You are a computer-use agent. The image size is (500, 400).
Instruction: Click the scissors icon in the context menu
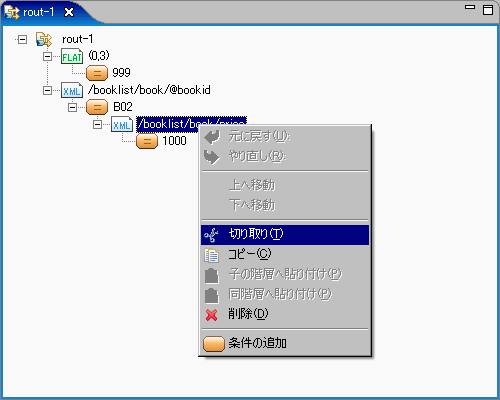coord(211,235)
